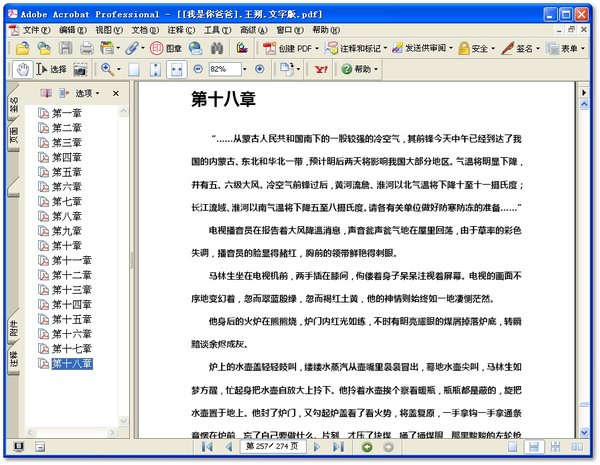Select the Hand tool
This screenshot has height=465, width=600.
[x=23, y=69]
